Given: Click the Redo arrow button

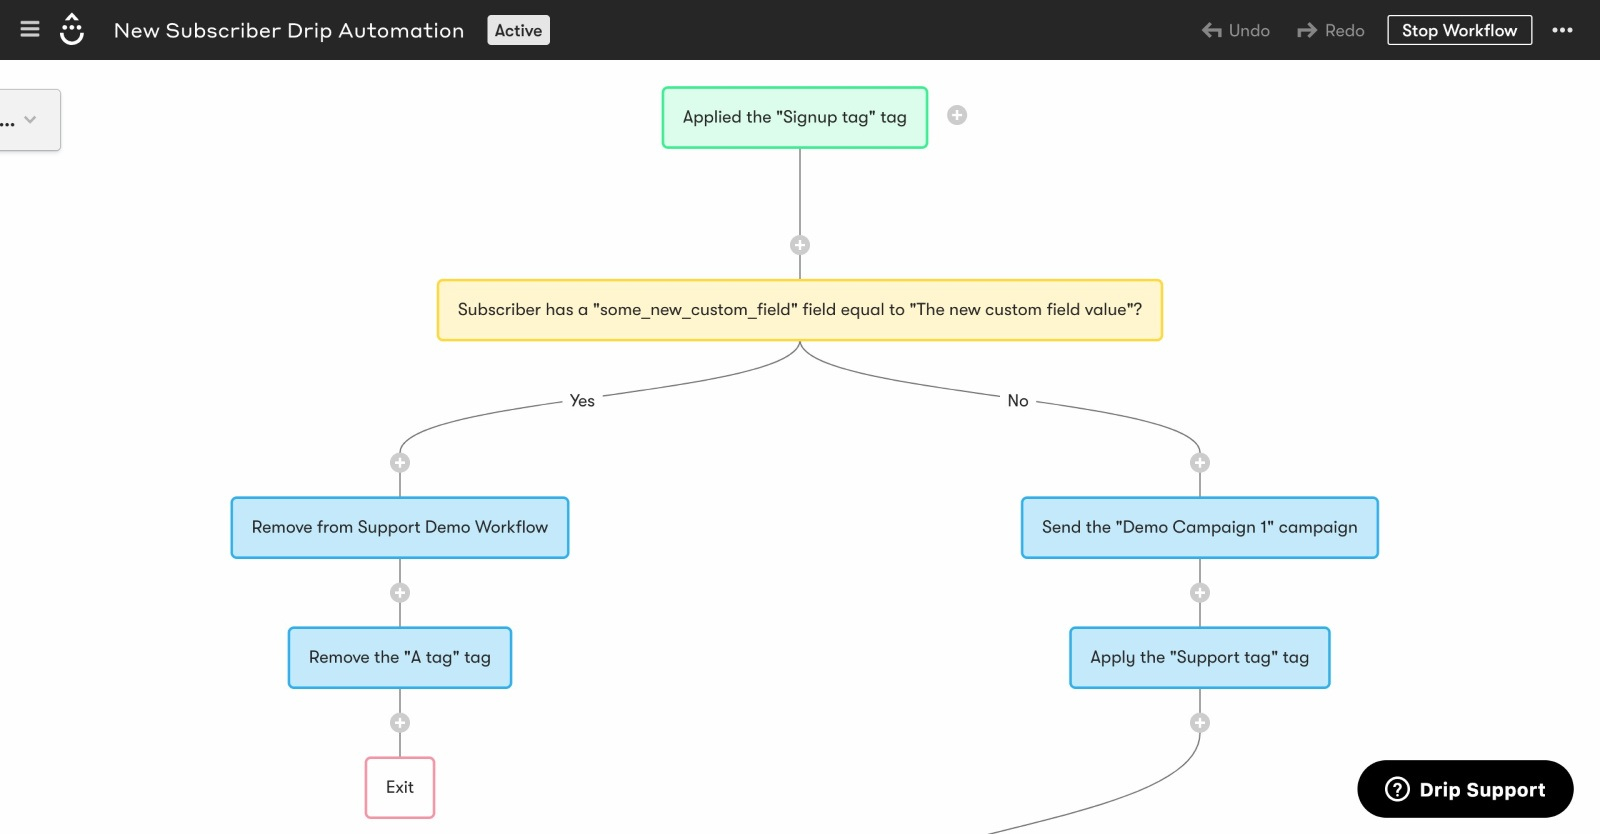Looking at the screenshot, I should coord(1331,30).
